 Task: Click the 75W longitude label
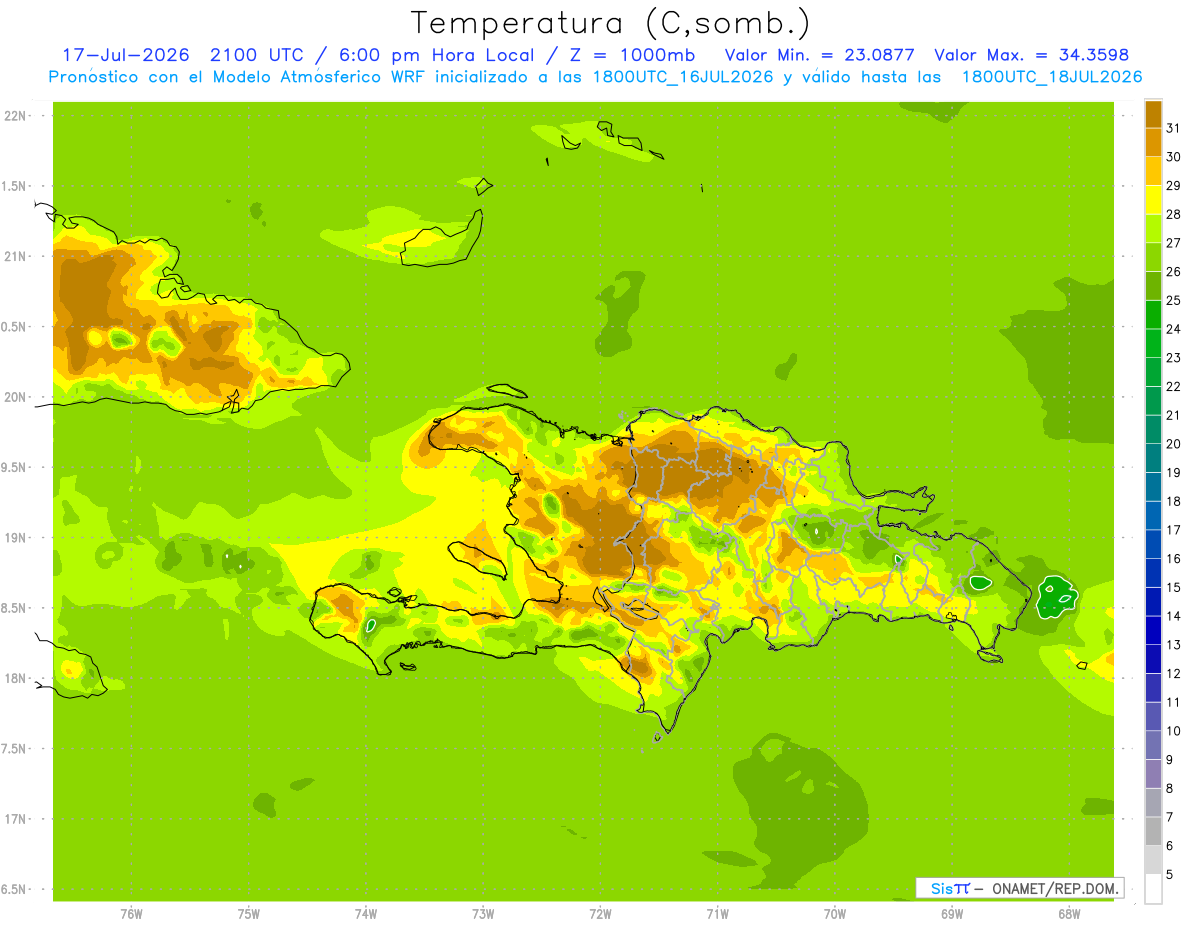pyautogui.click(x=249, y=913)
